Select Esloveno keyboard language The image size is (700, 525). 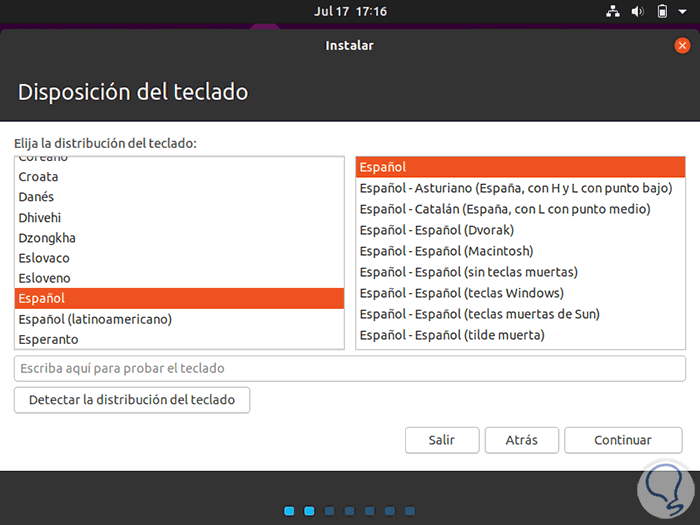tap(179, 278)
